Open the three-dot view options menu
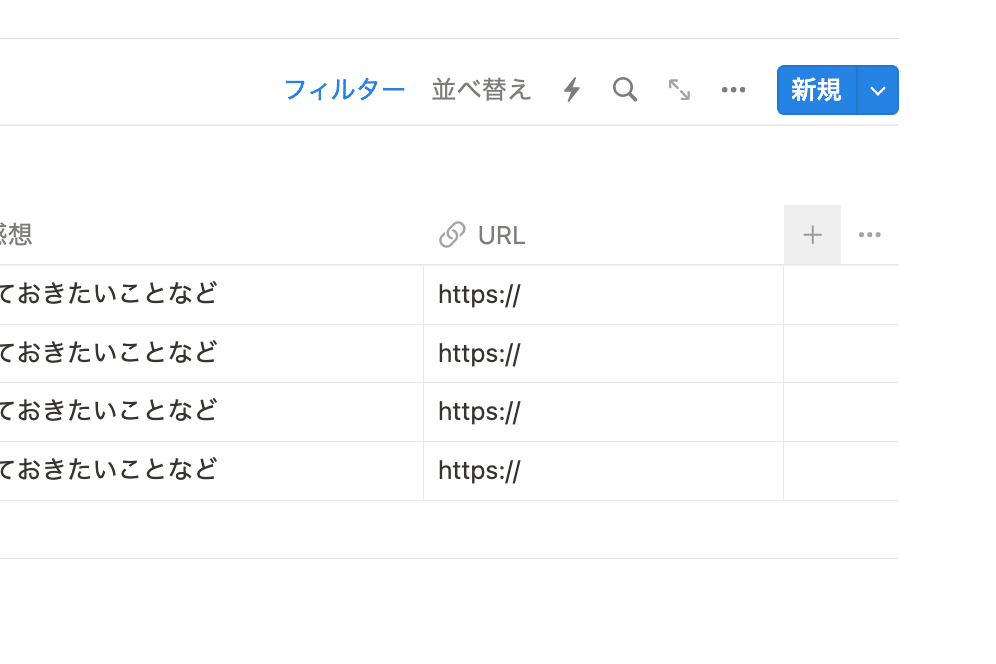Image resolution: width=996 pixels, height=664 pixels. coord(733,90)
